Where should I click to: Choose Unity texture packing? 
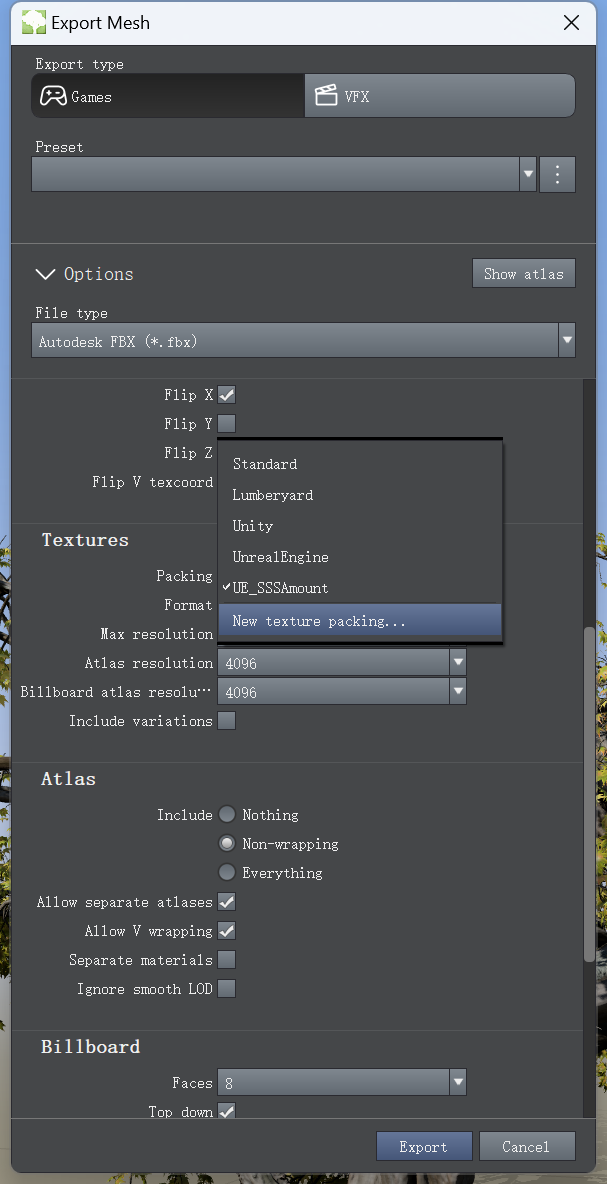253,526
